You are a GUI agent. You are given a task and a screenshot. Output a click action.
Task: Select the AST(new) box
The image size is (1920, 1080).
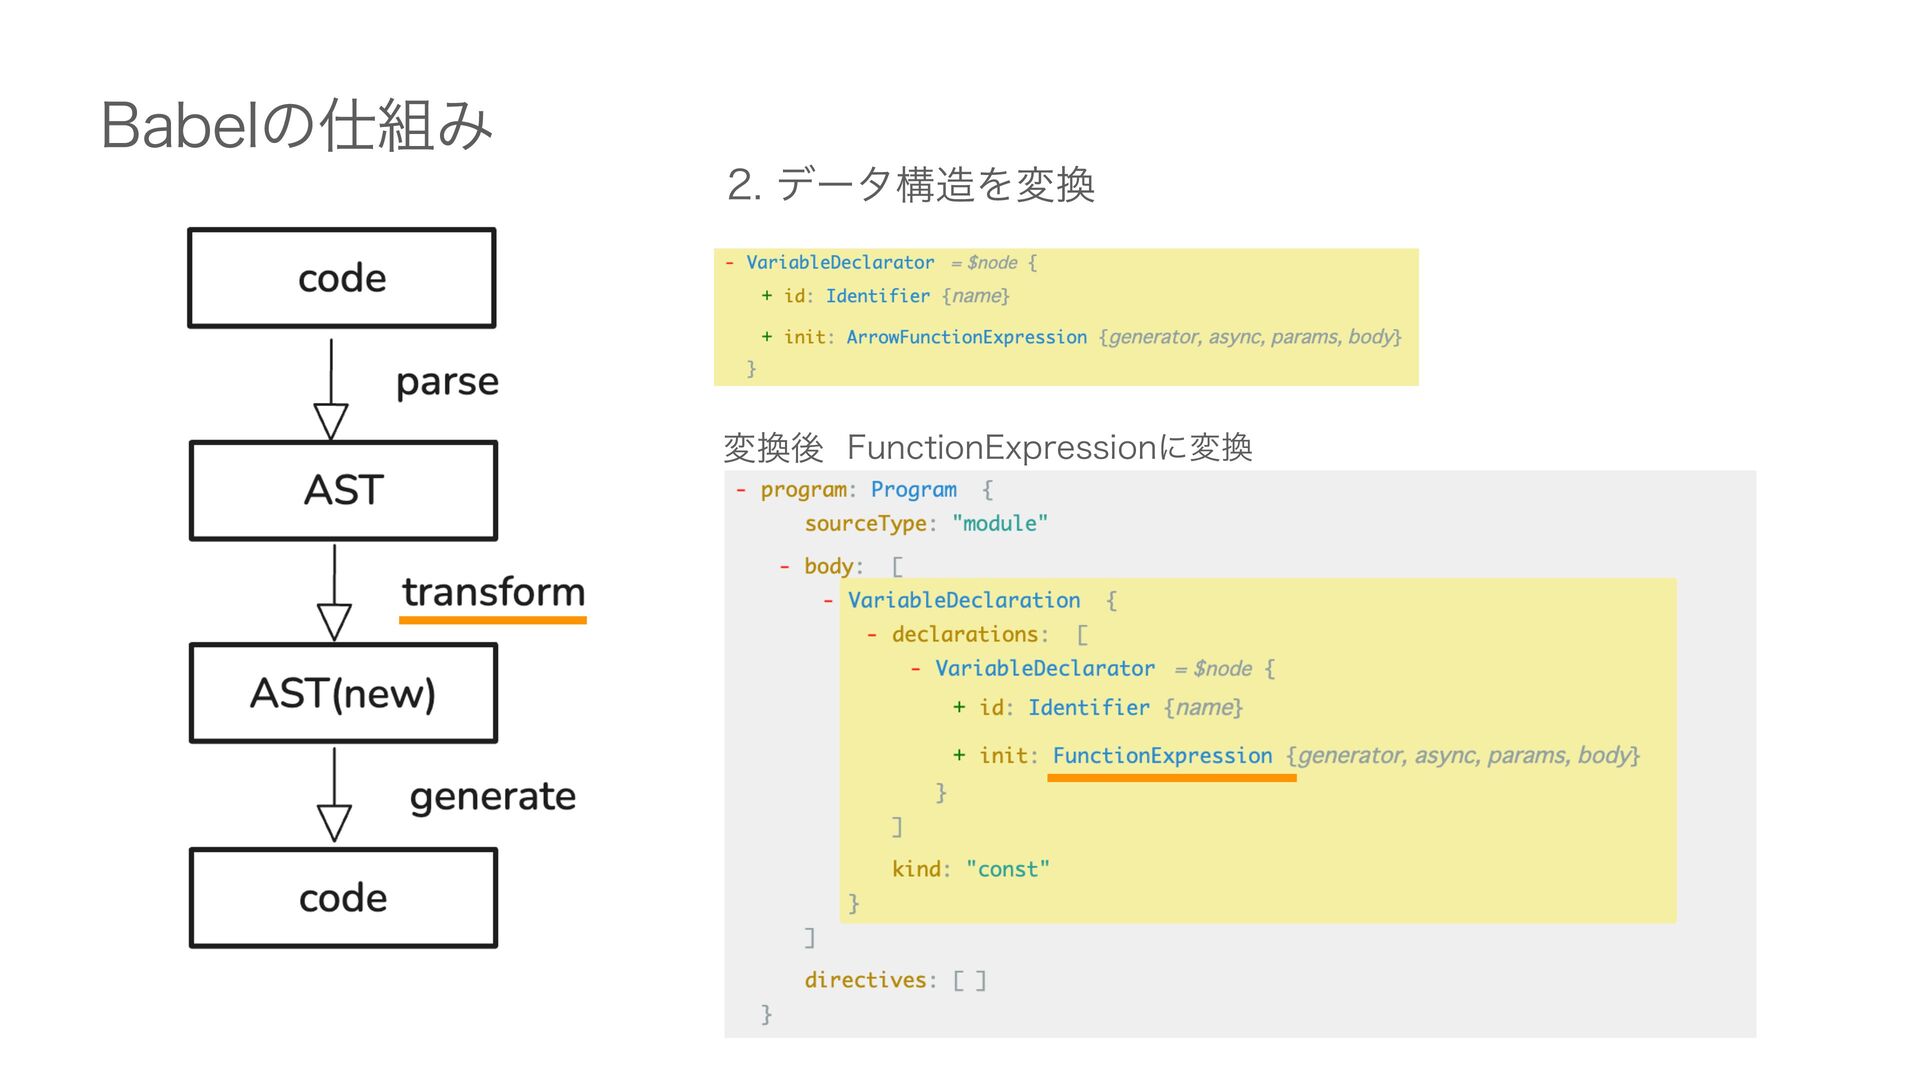coord(343,693)
